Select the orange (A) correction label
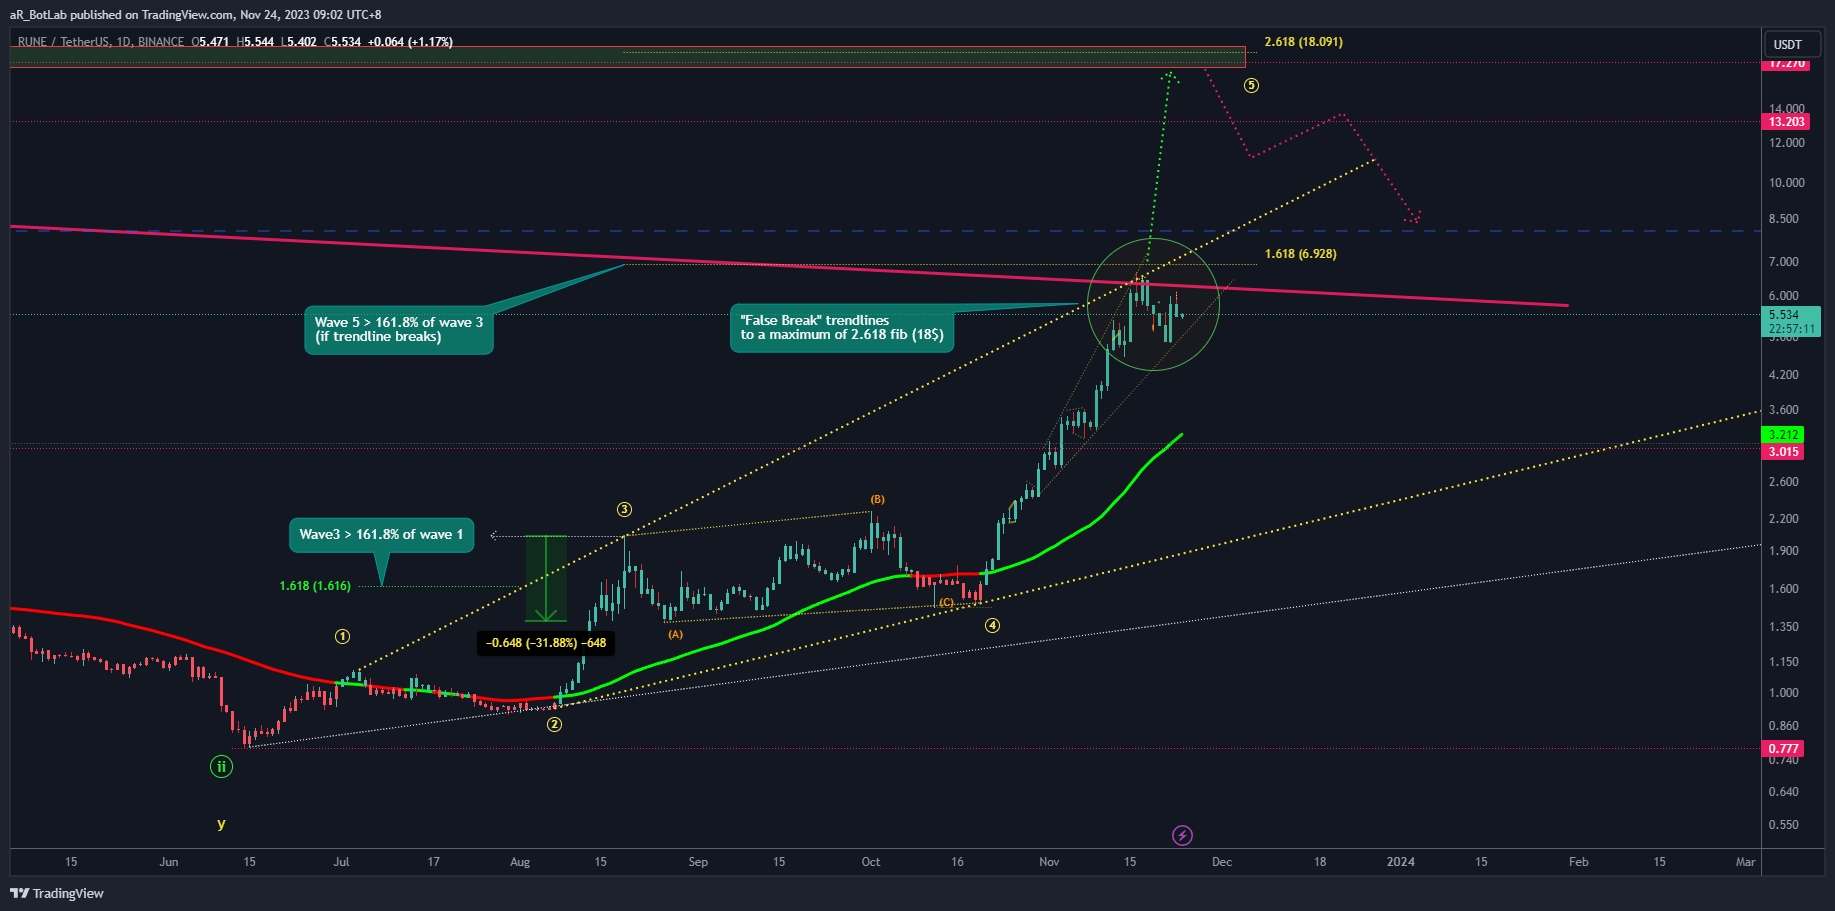 pos(676,634)
